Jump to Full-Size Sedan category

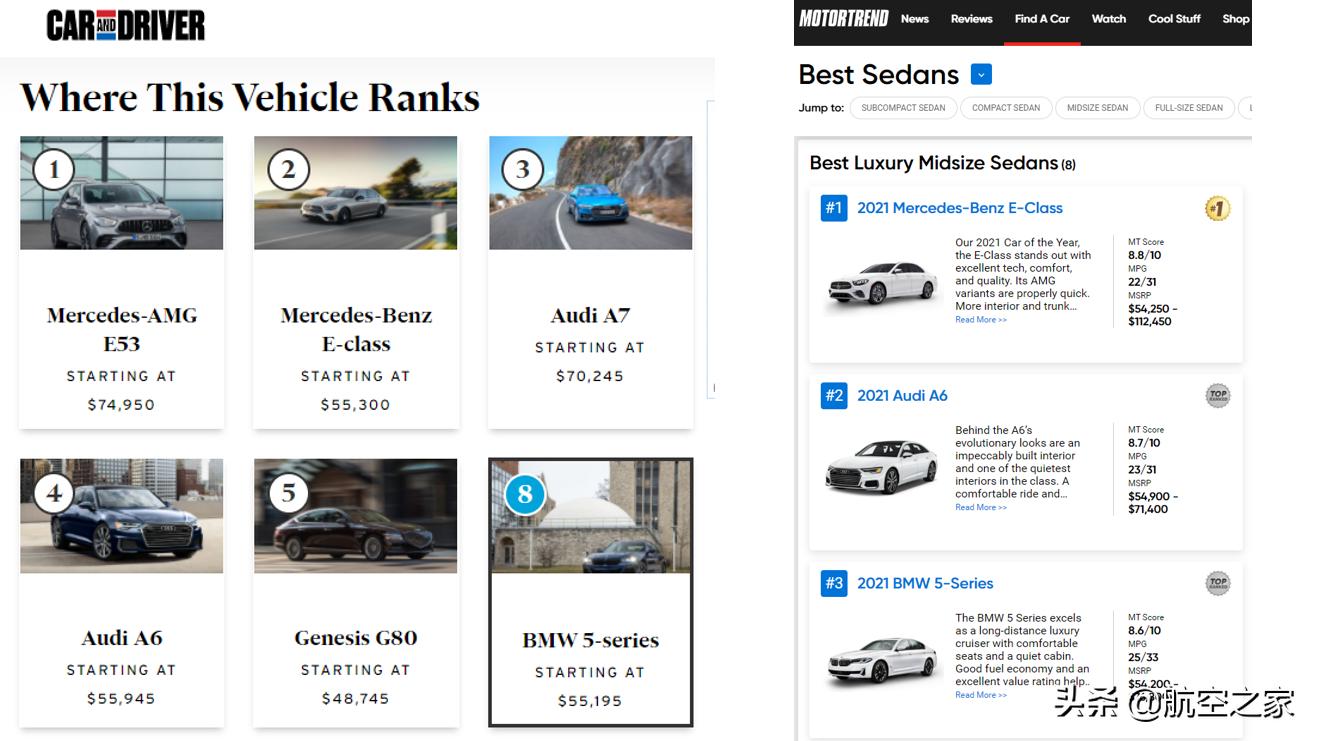(1189, 108)
